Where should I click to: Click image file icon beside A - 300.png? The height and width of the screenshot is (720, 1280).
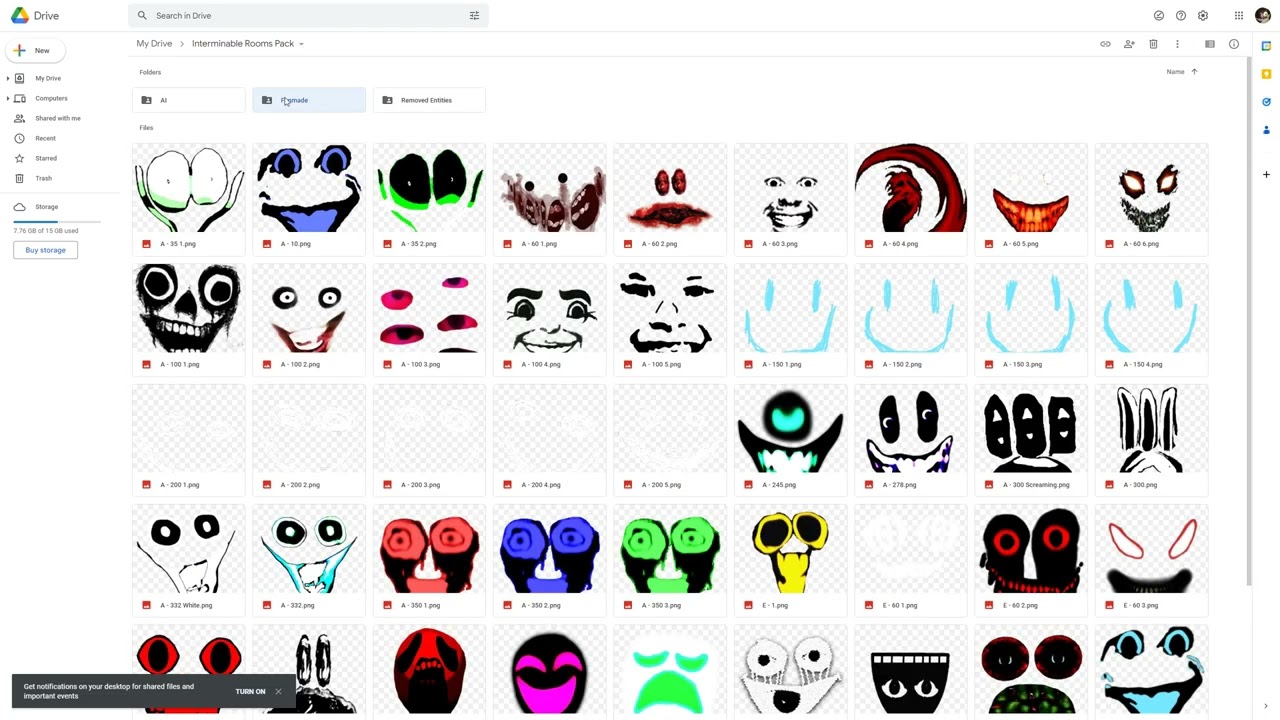[1109, 485]
